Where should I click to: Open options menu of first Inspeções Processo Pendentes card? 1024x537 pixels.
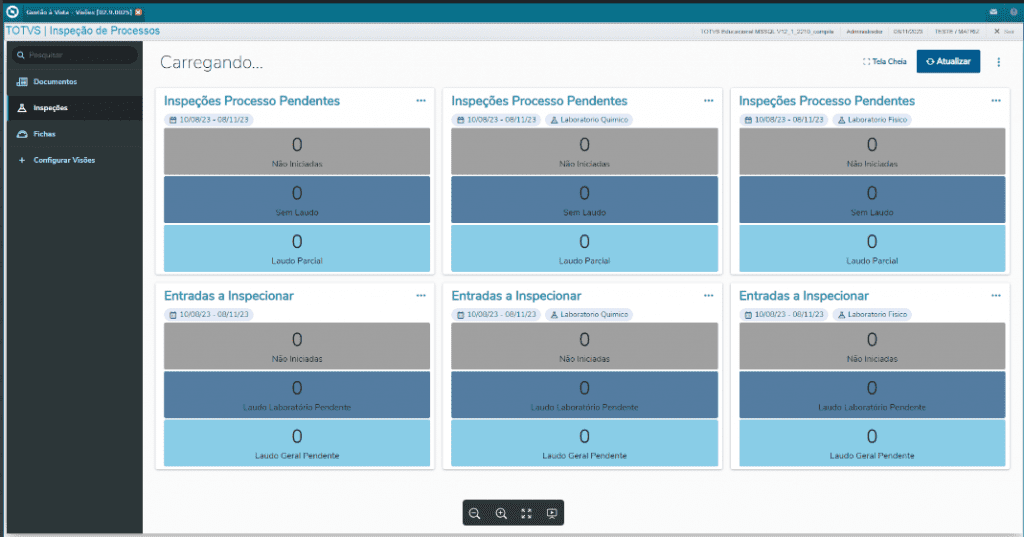(421, 101)
